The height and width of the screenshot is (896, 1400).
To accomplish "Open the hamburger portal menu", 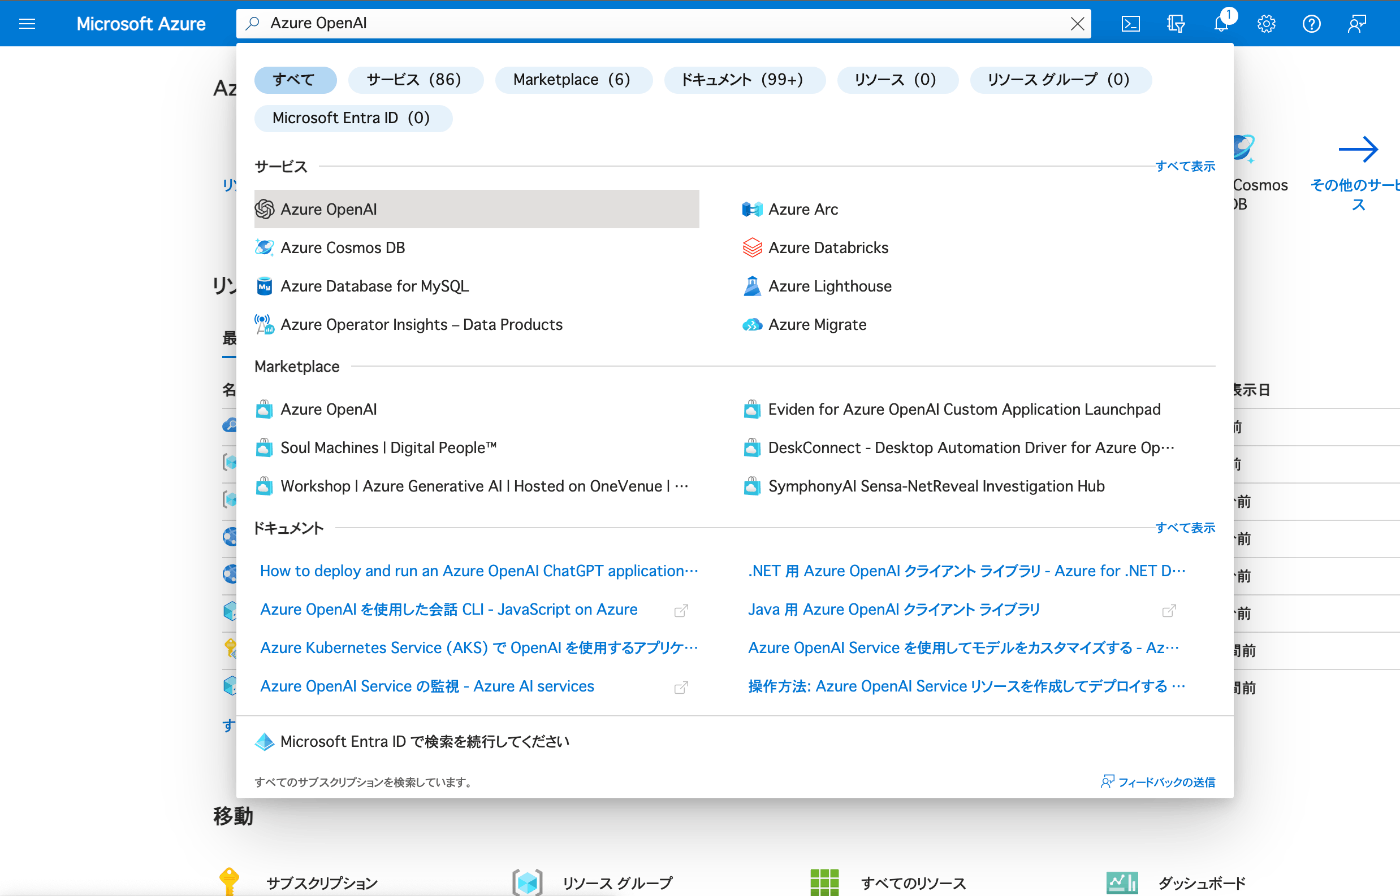I will point(27,23).
